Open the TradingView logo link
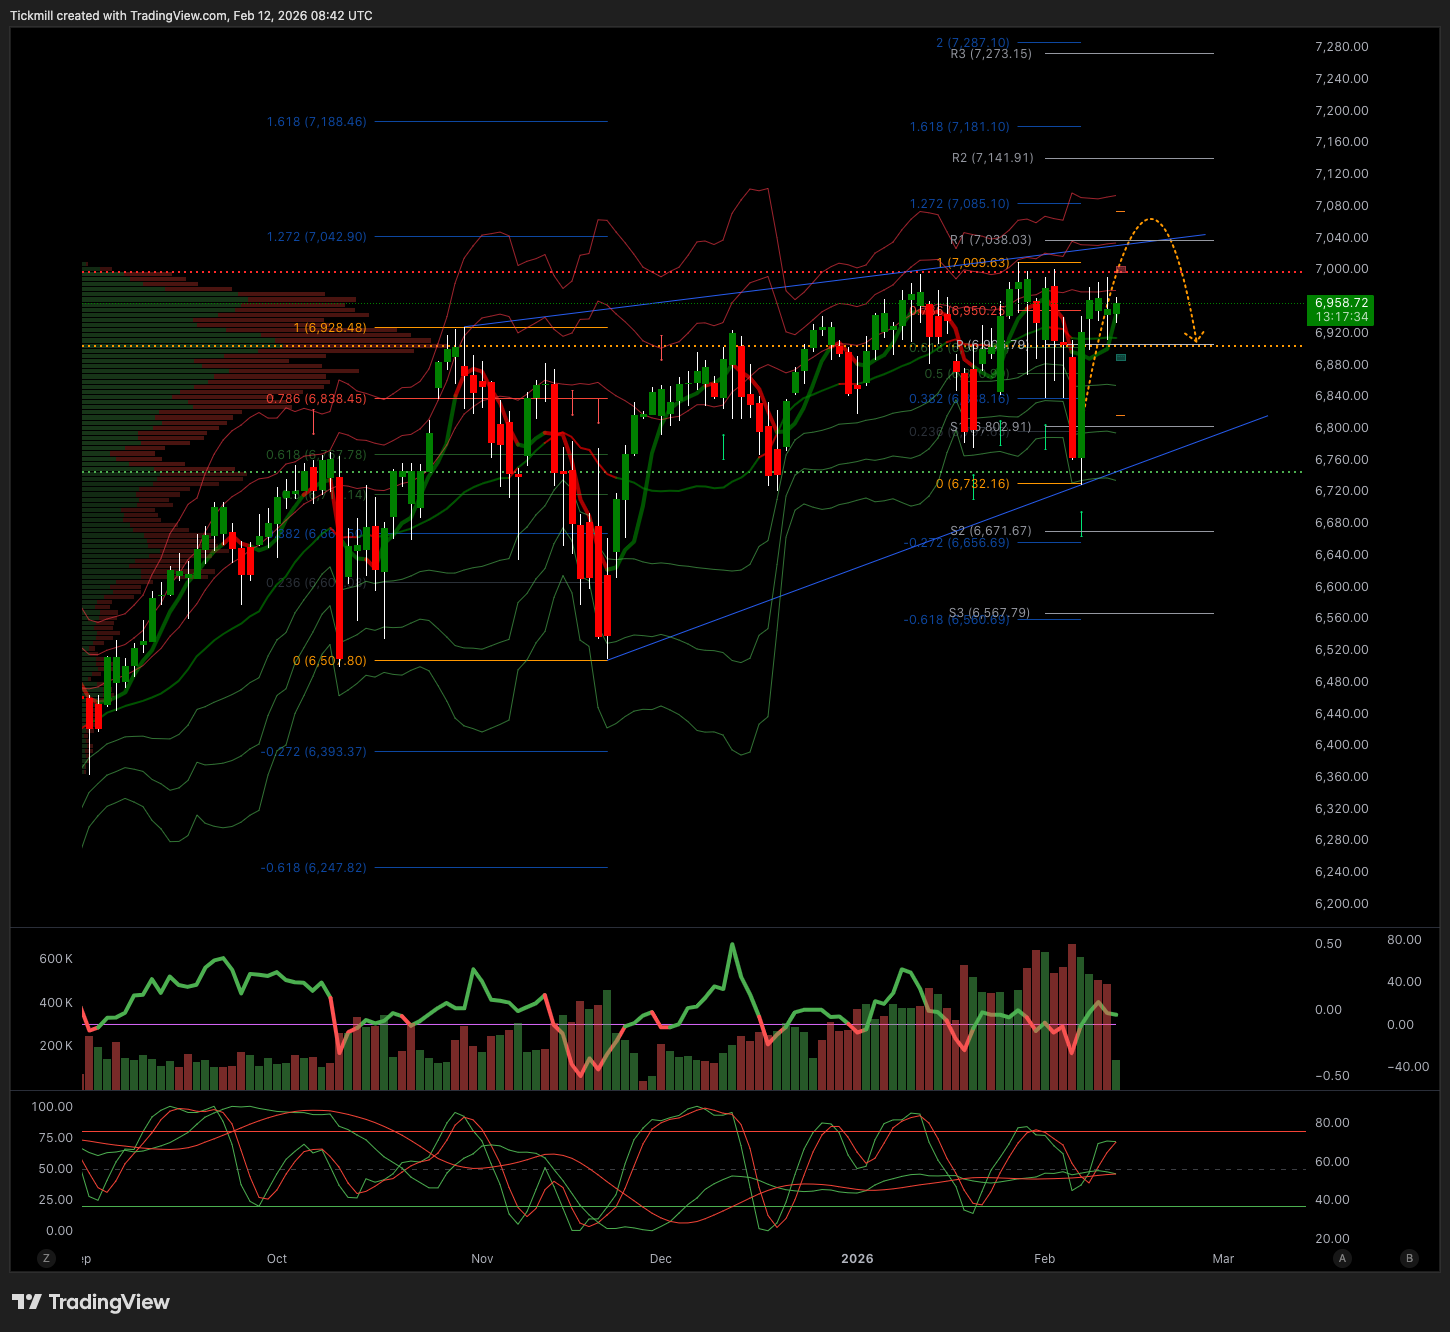 [x=91, y=1302]
